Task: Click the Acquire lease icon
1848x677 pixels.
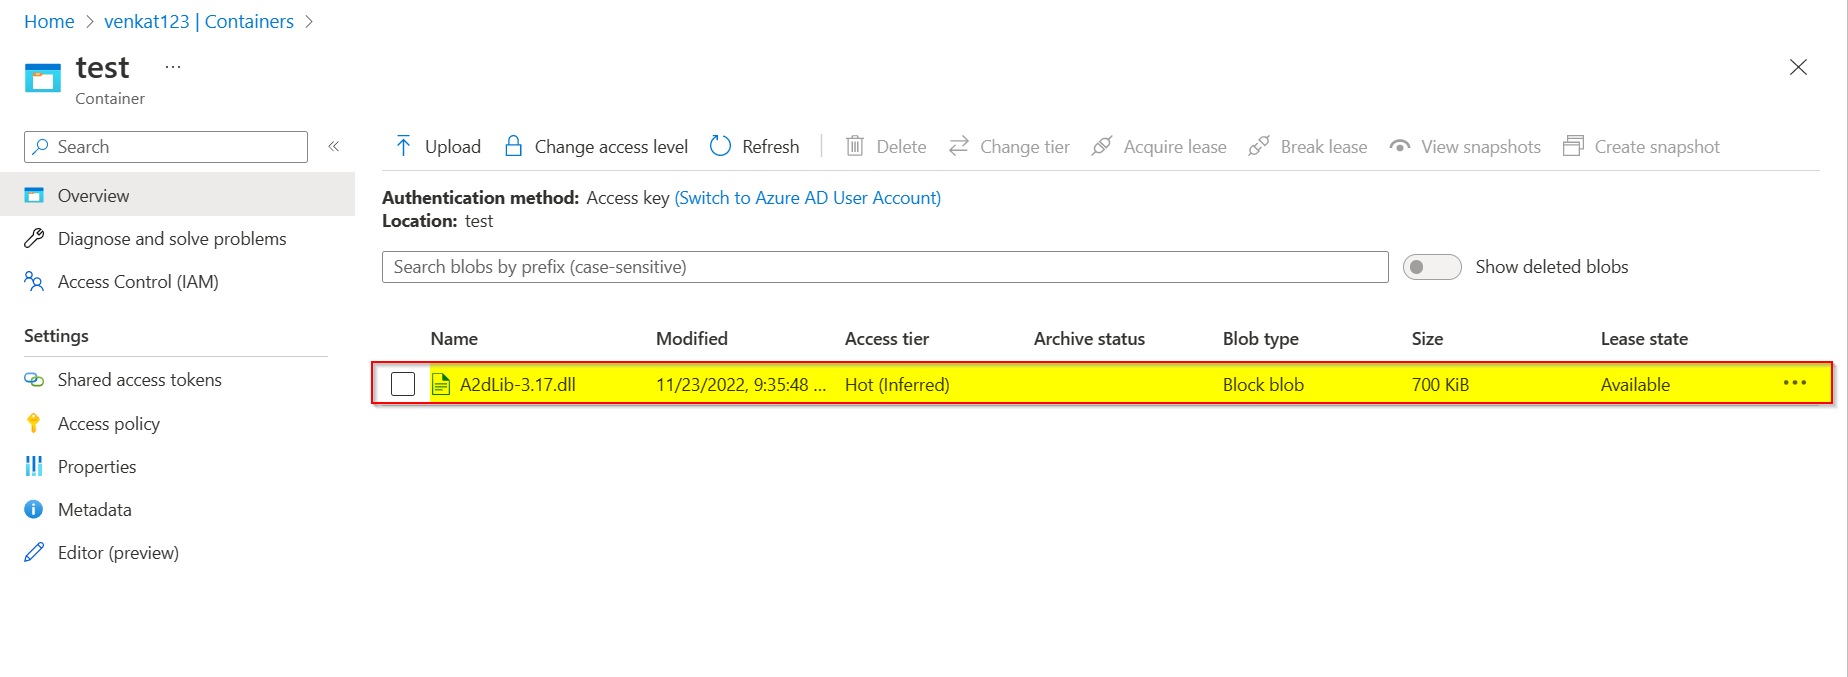Action: [x=1102, y=147]
